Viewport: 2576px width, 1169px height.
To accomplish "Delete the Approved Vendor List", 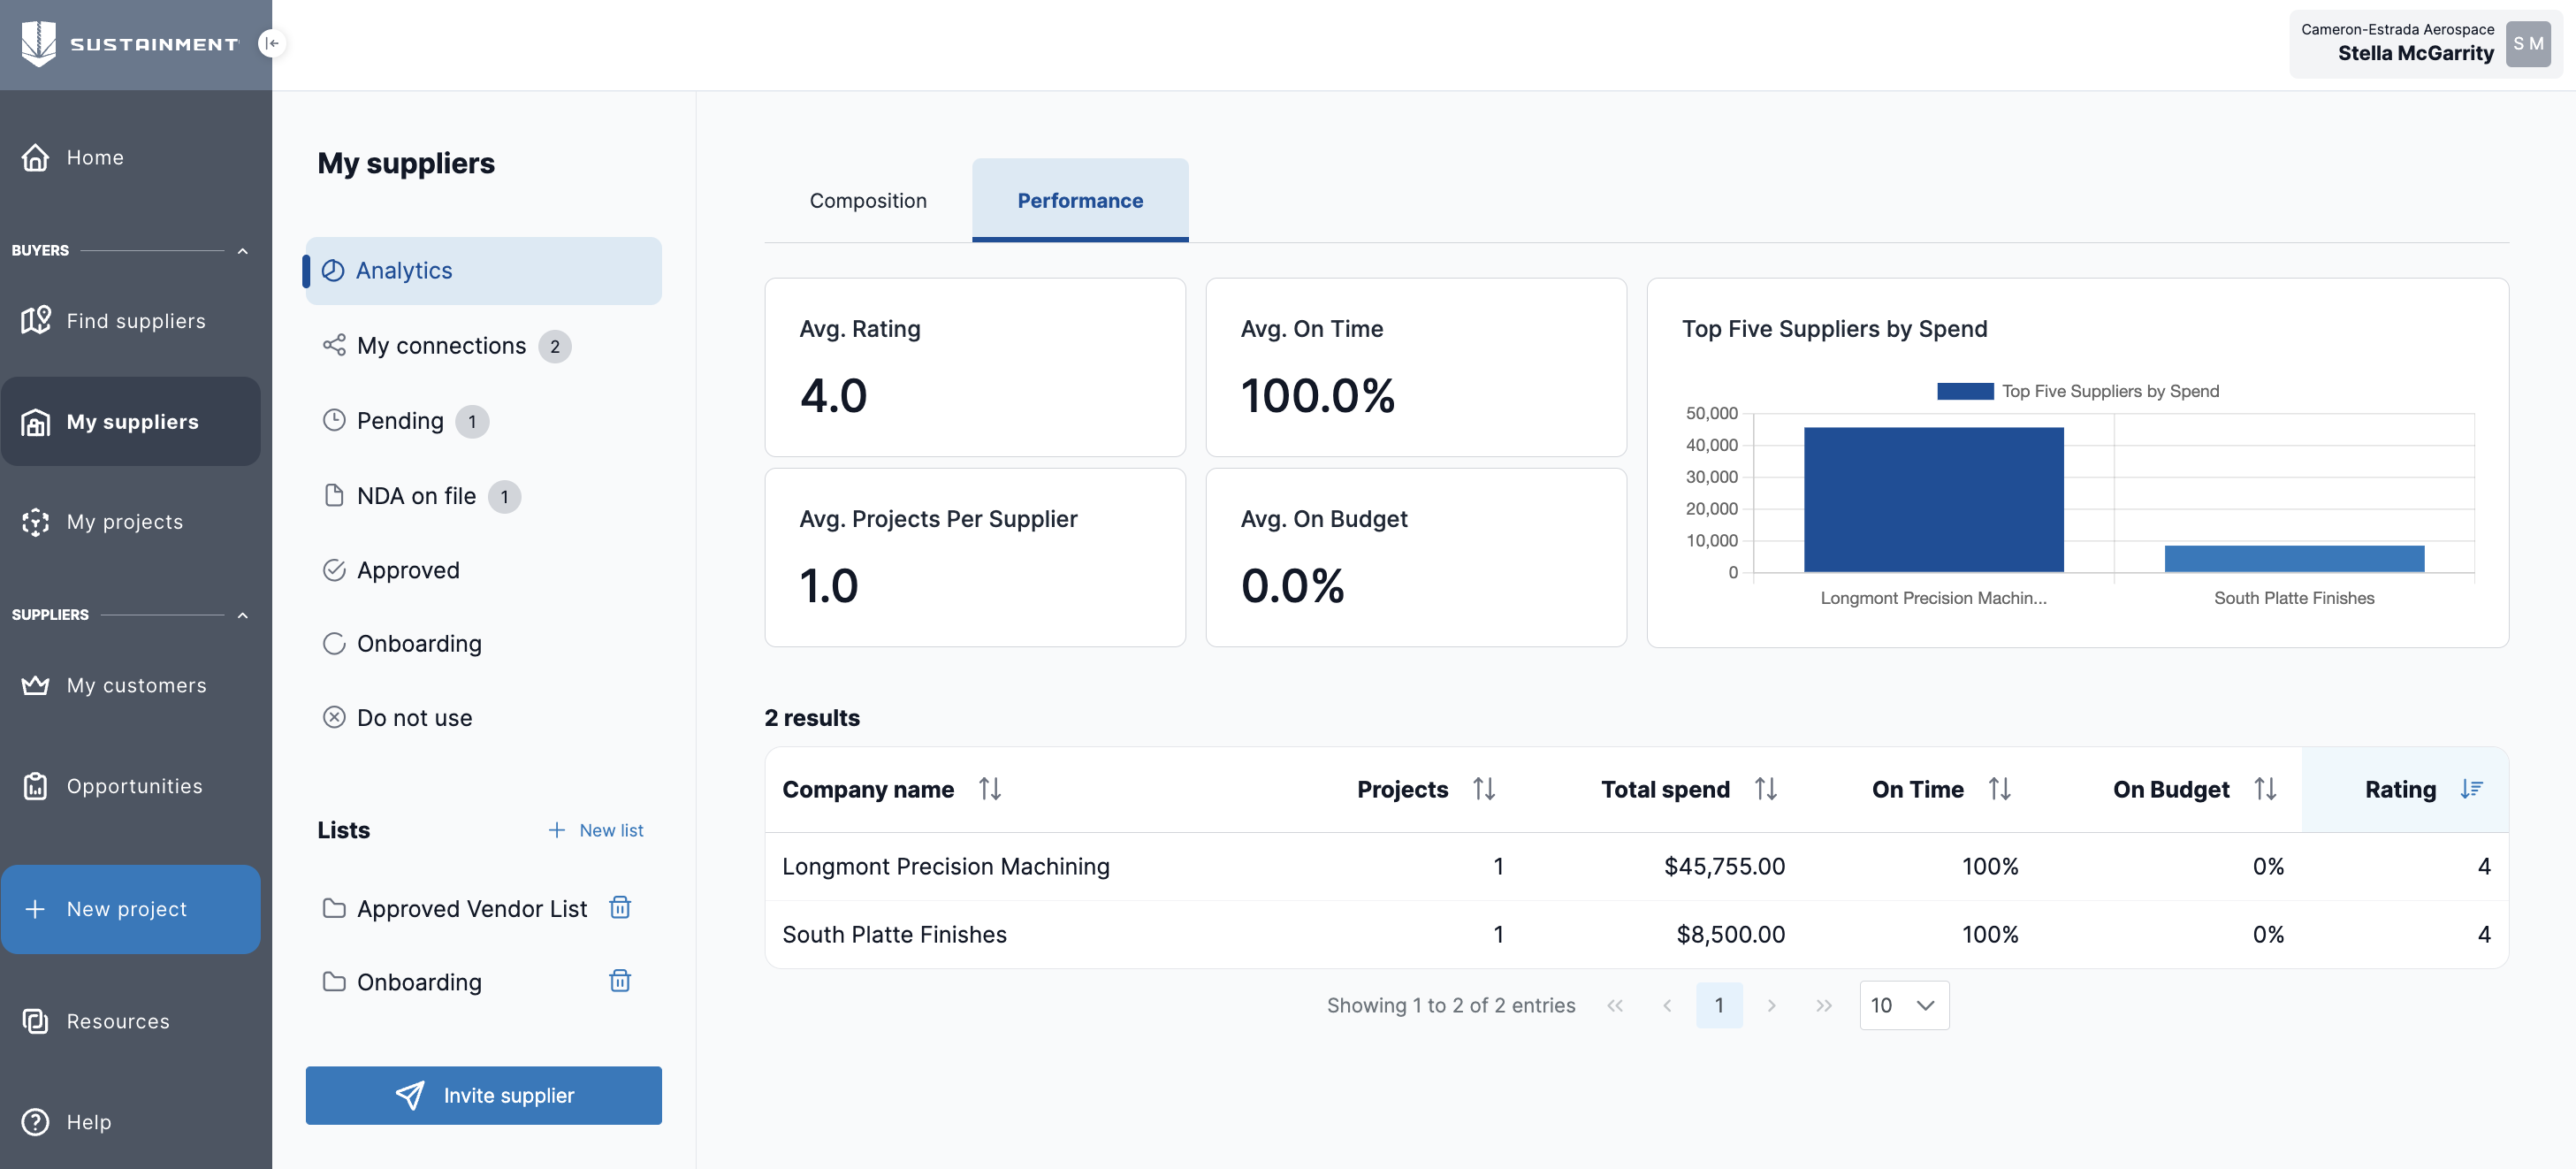I will (x=620, y=908).
